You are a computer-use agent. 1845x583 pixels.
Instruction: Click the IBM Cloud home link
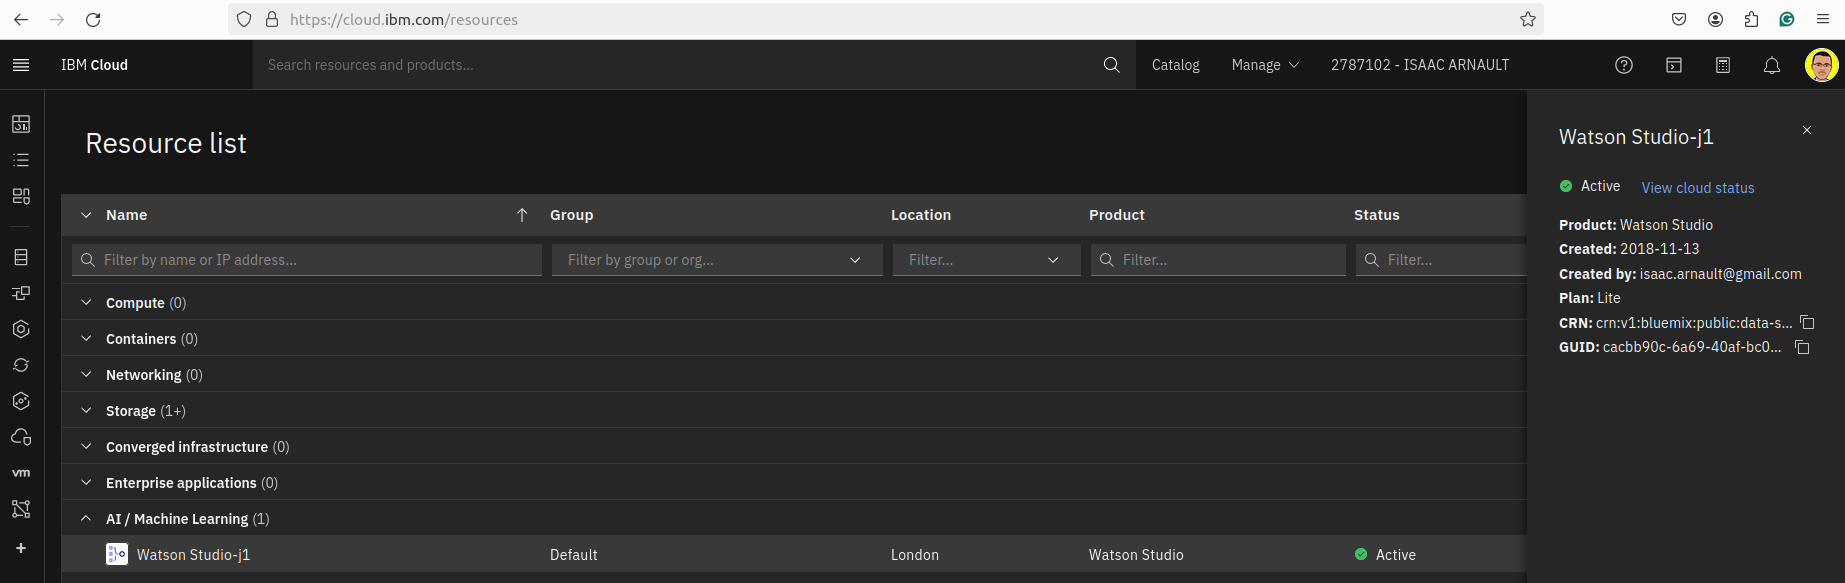pos(94,65)
